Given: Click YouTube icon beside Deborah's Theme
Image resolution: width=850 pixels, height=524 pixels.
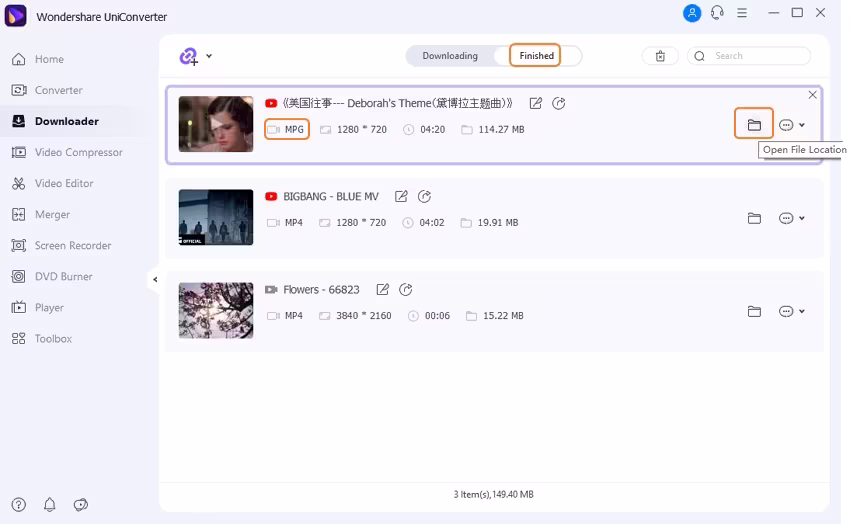Looking at the screenshot, I should 271,103.
